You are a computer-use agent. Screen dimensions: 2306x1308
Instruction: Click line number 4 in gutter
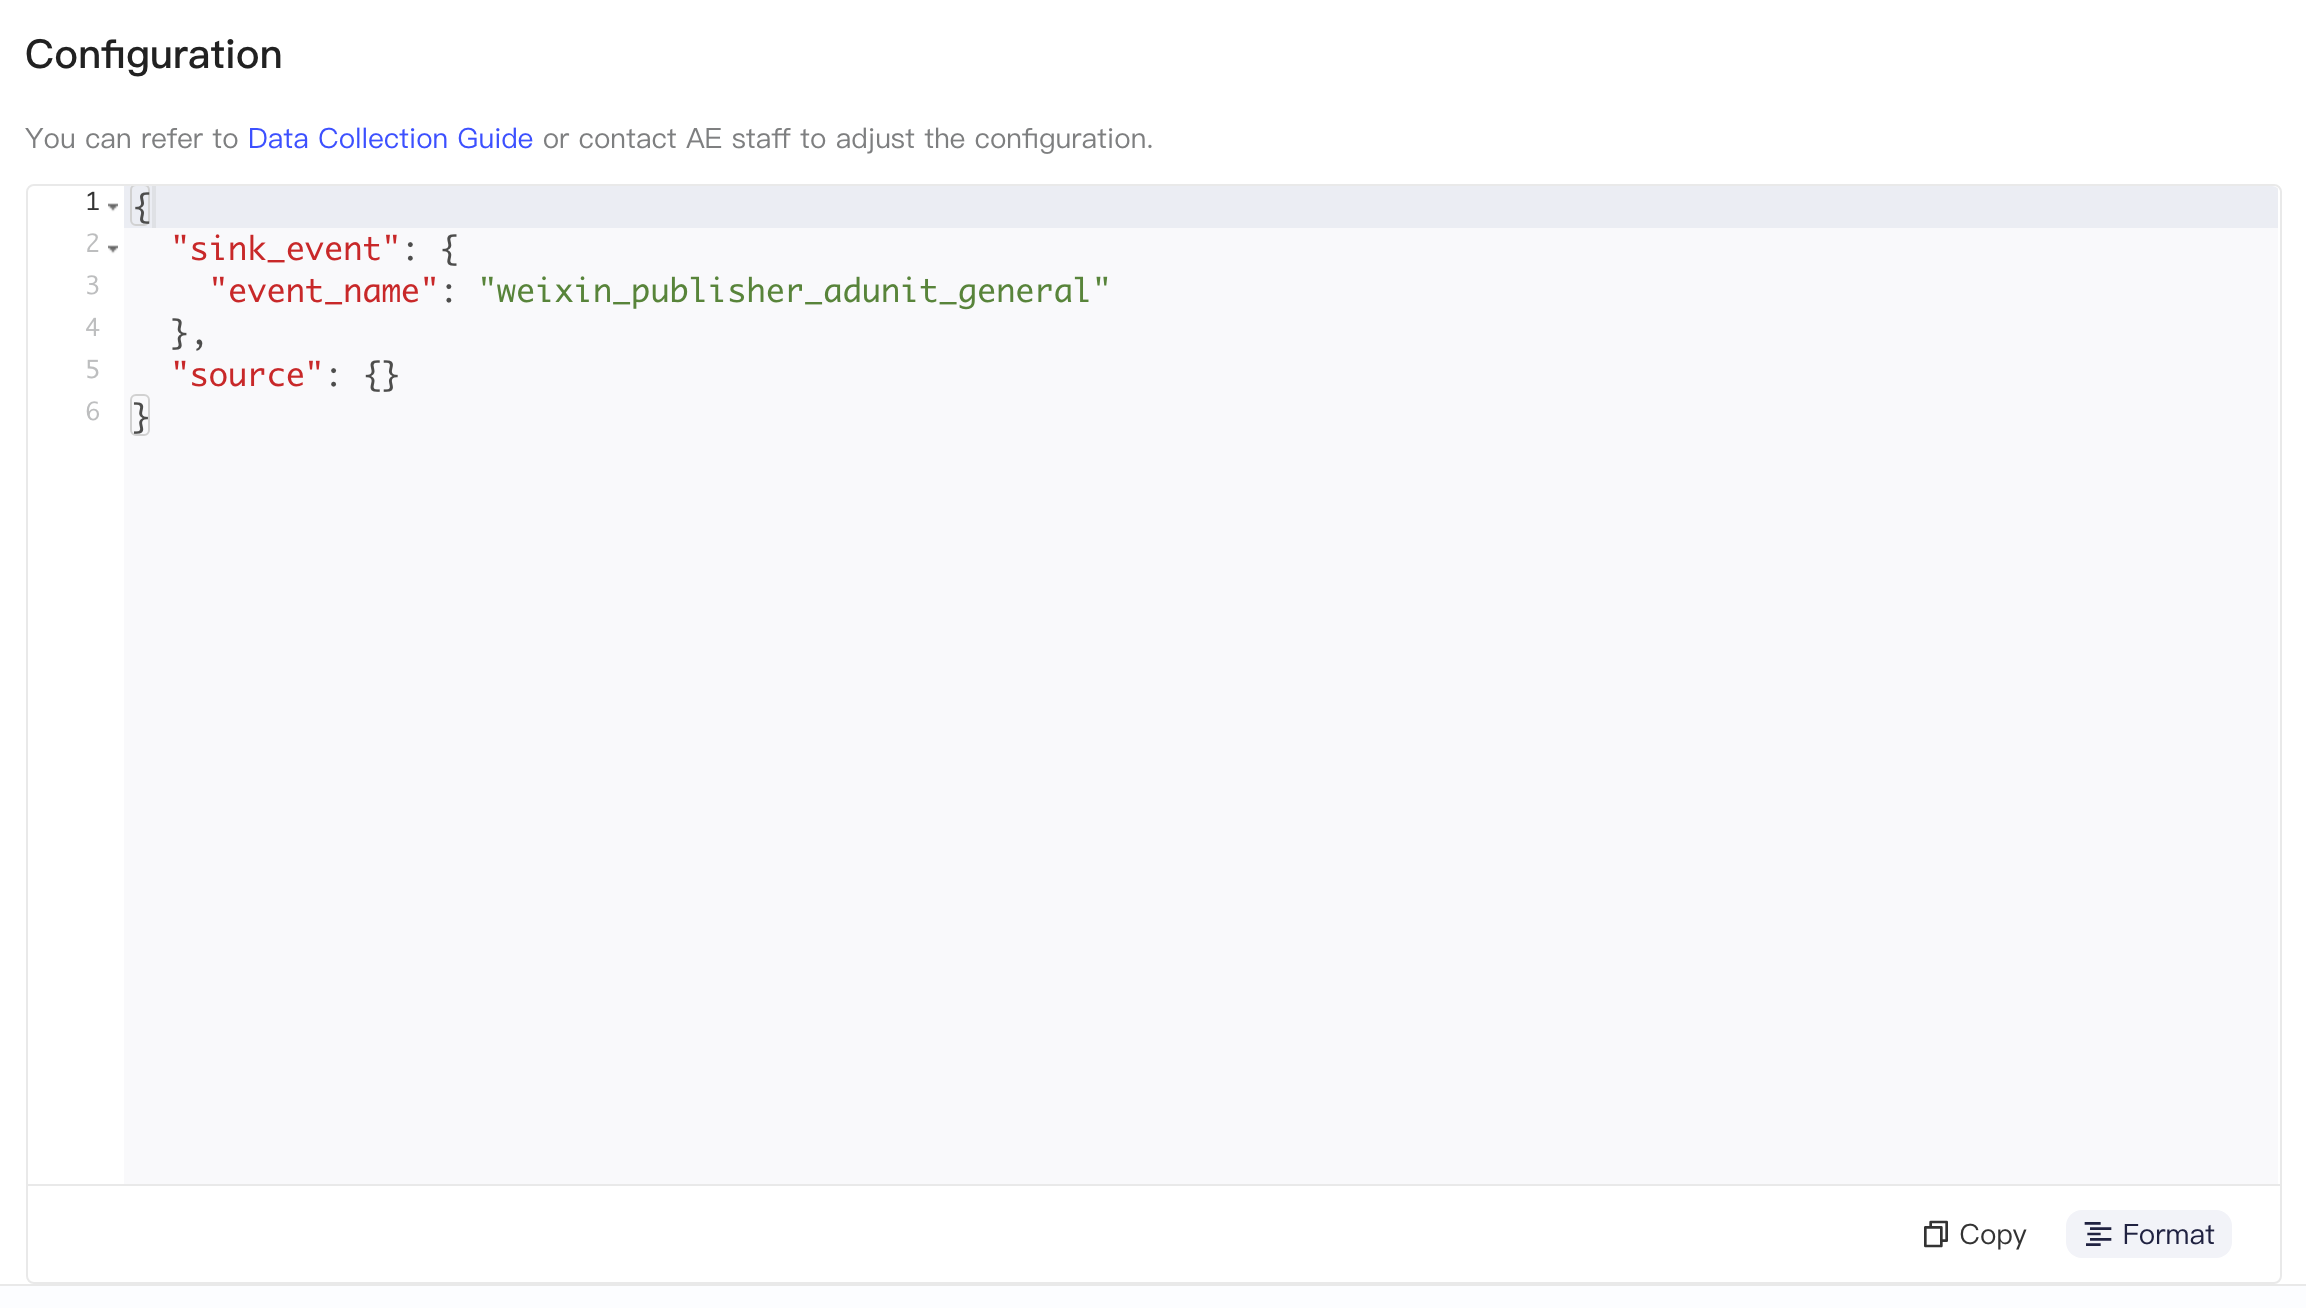click(x=92, y=328)
